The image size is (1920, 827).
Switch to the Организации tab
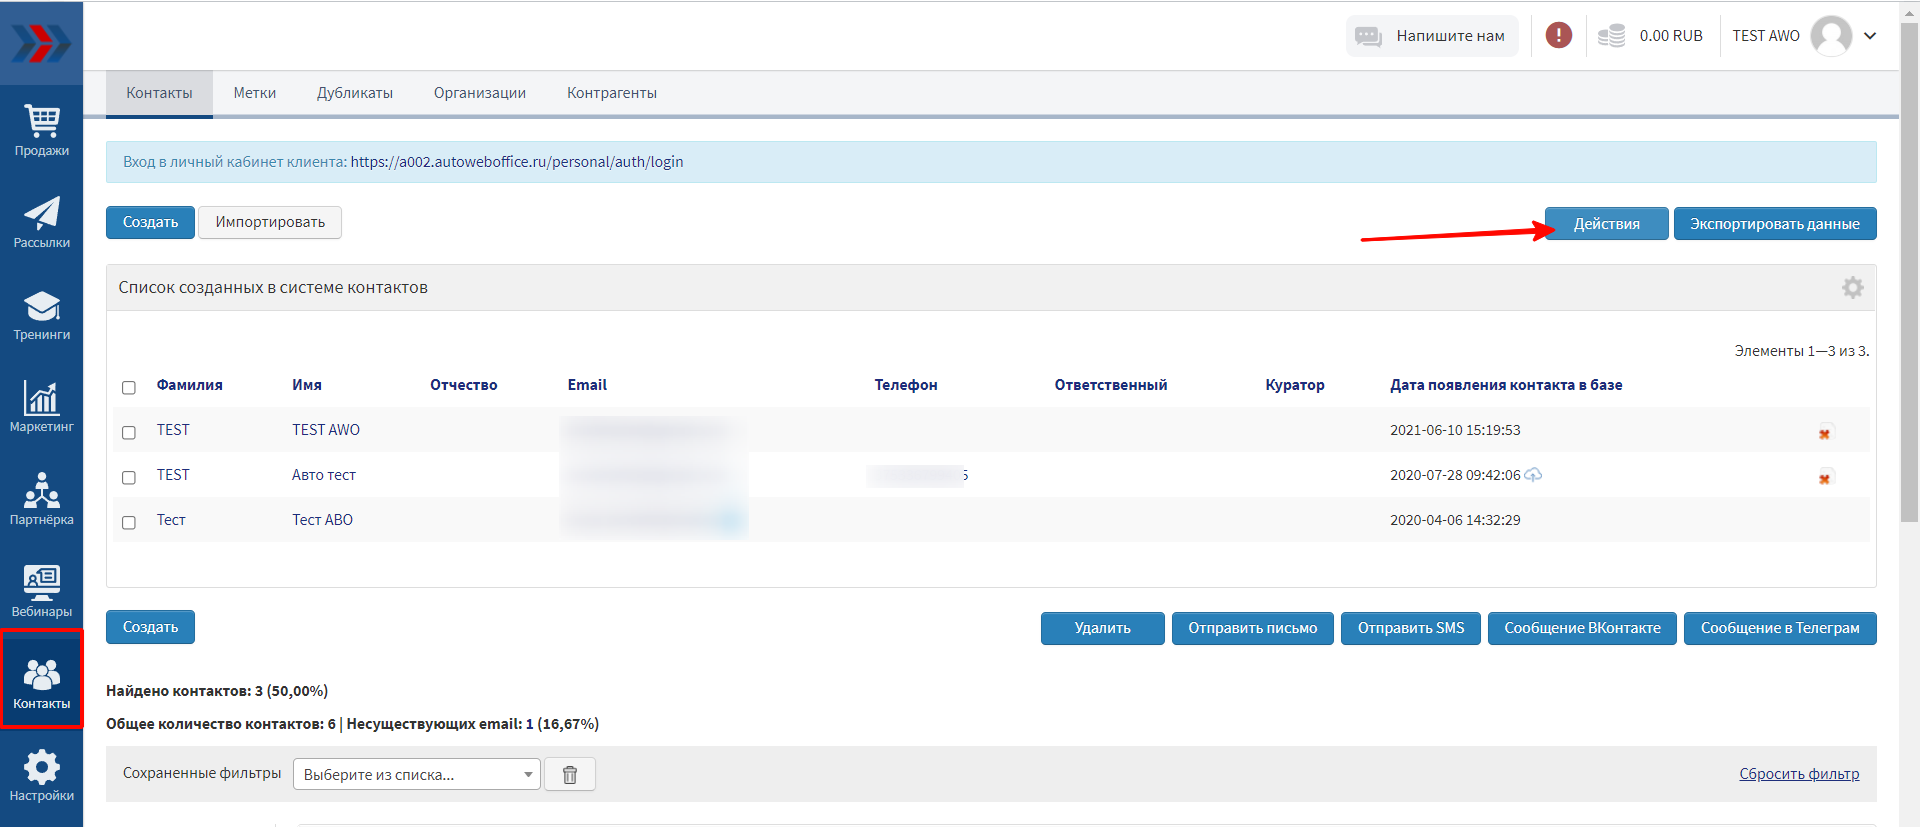(479, 93)
